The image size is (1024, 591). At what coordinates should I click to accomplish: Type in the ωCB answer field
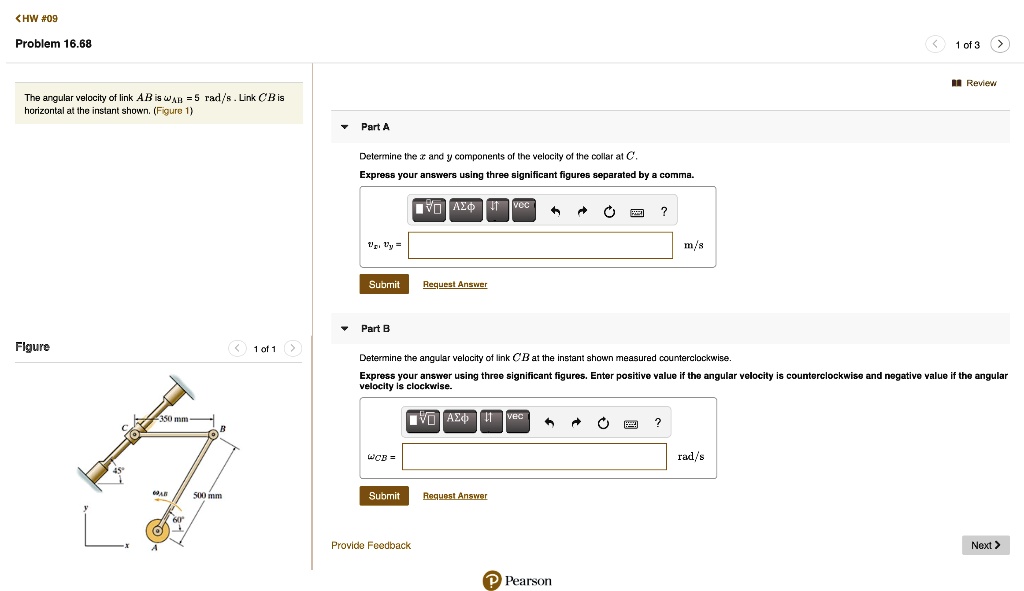534,456
